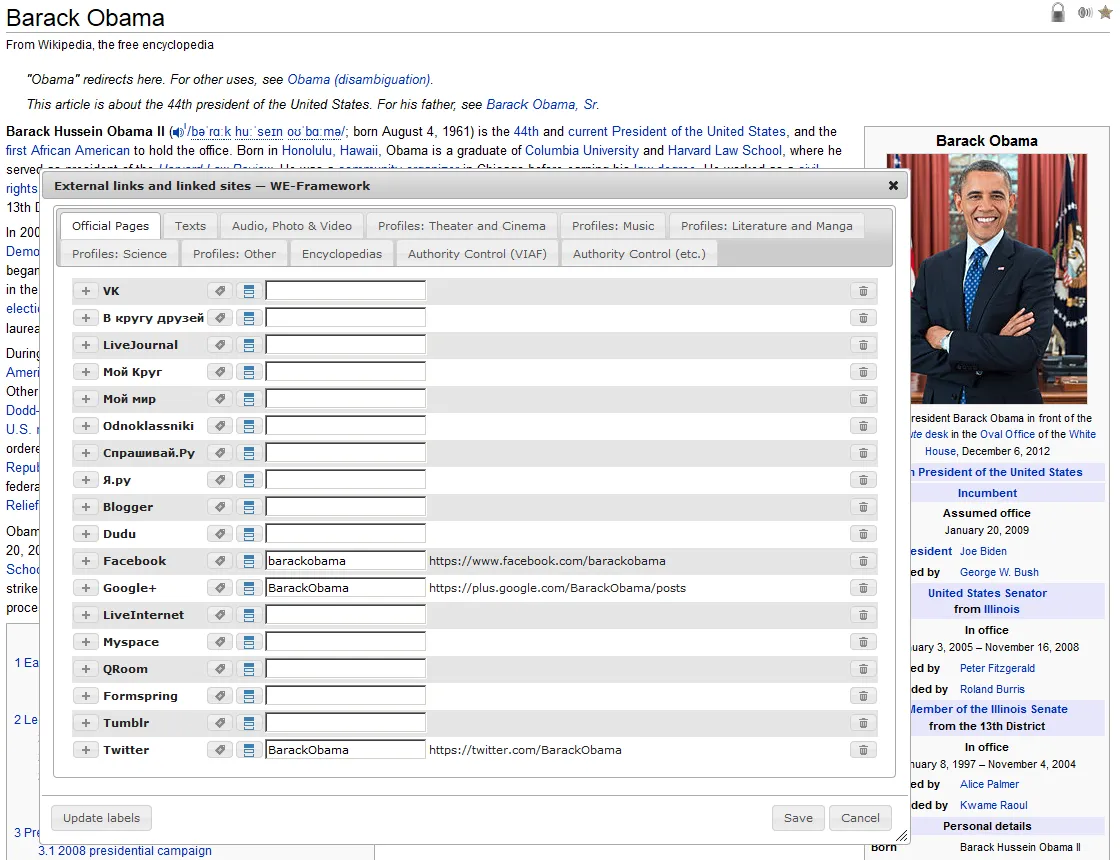1120x860 pixels.
Task: Click the trash icon in the LiveInternet row
Action: point(863,615)
